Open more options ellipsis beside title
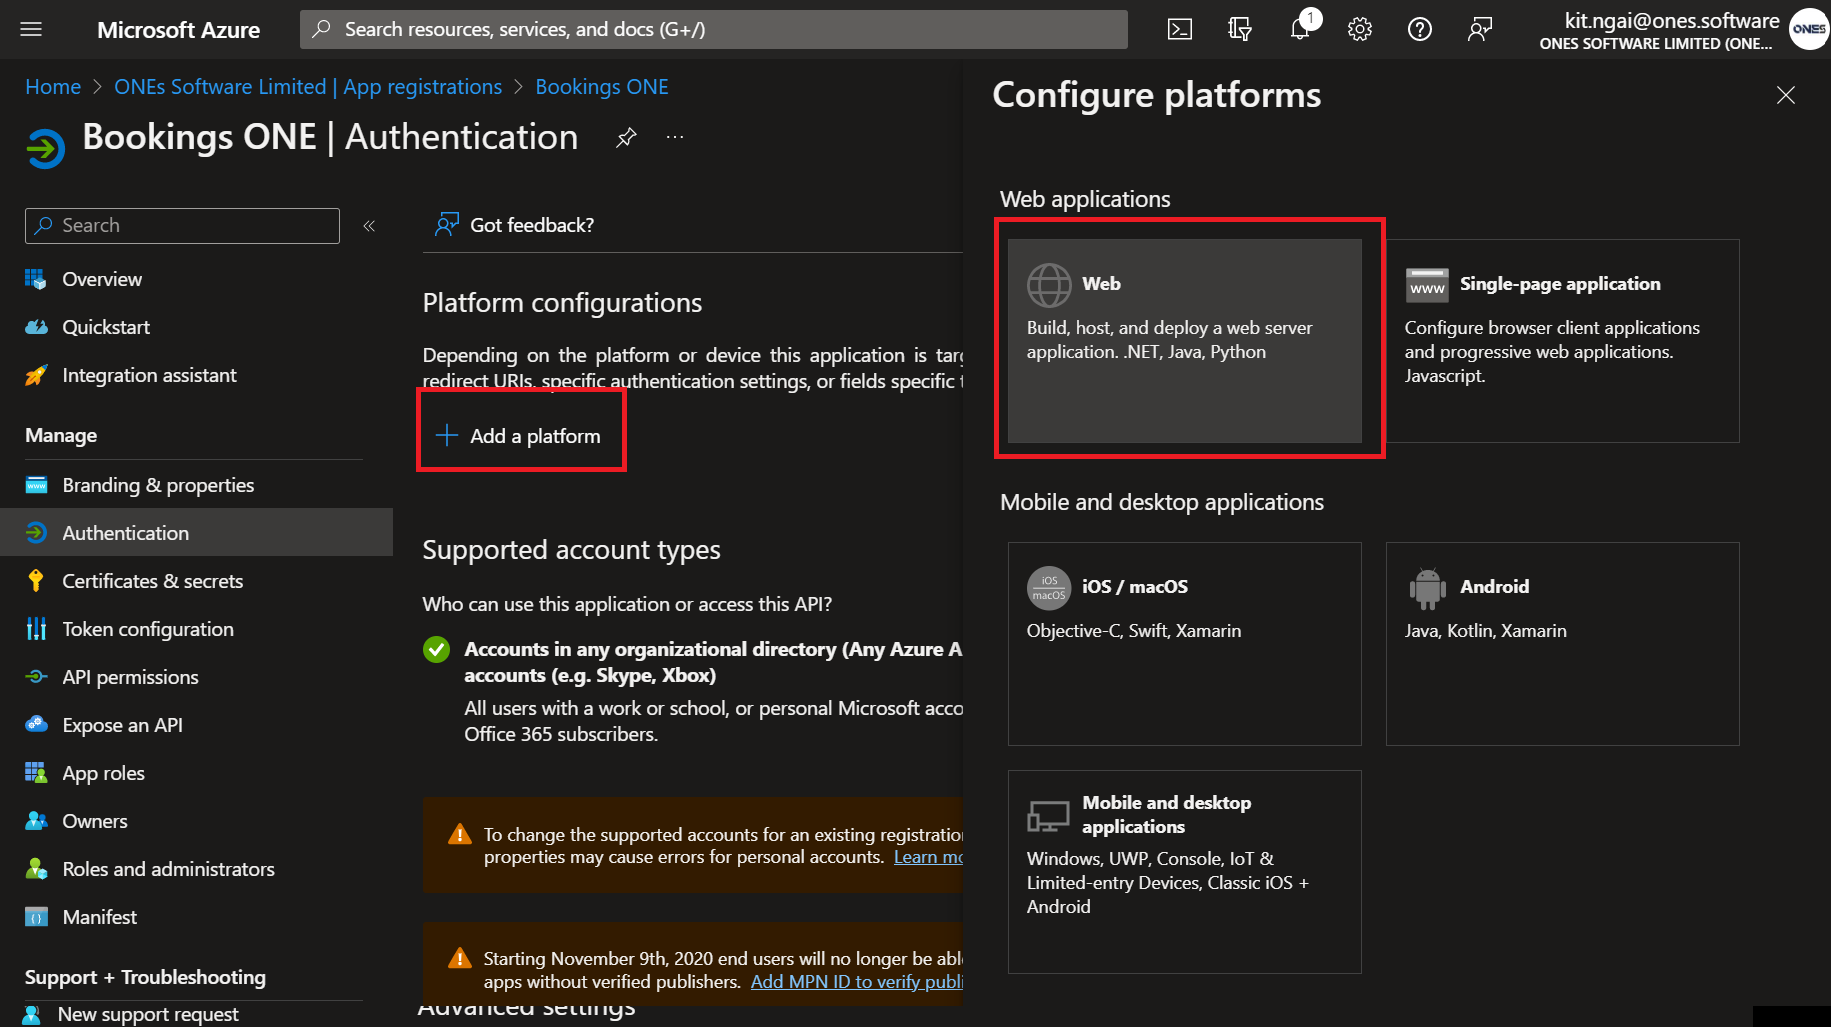 point(675,137)
